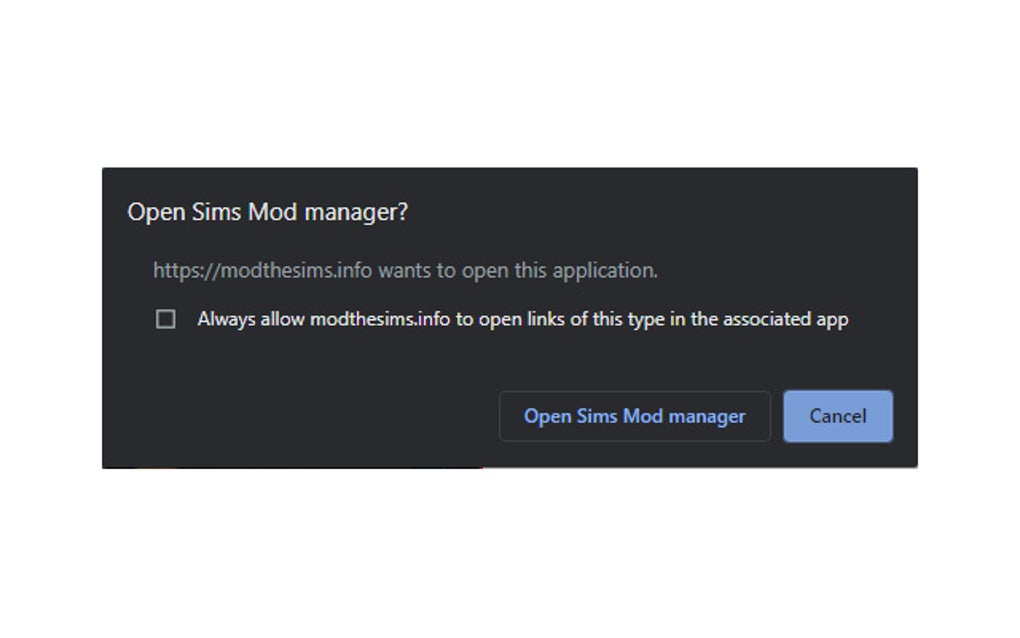Click the word 'wants' in the gray message

[403, 270]
